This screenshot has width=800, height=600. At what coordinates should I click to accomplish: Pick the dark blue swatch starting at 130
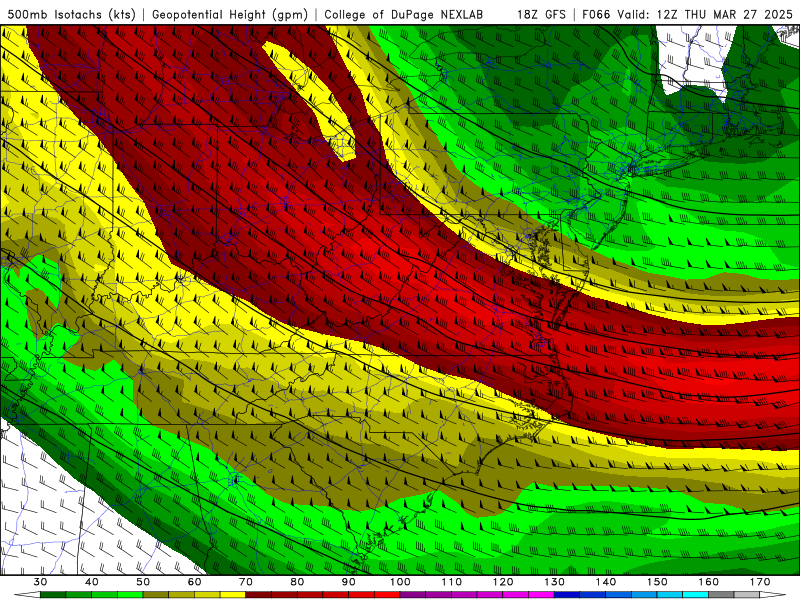(567, 595)
